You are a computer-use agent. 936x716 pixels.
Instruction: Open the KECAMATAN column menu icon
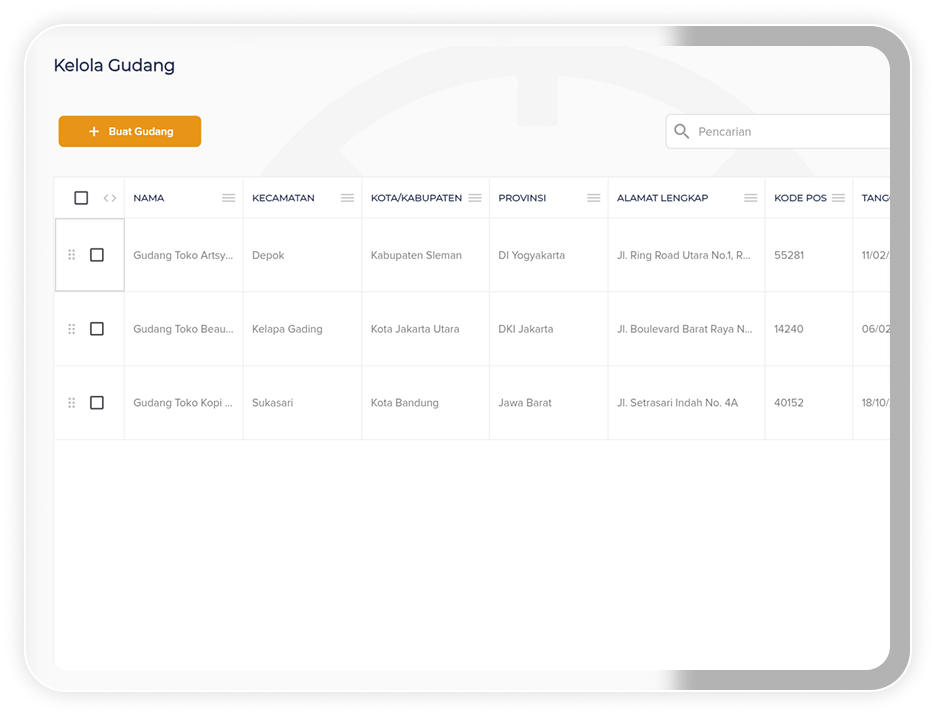coord(347,198)
